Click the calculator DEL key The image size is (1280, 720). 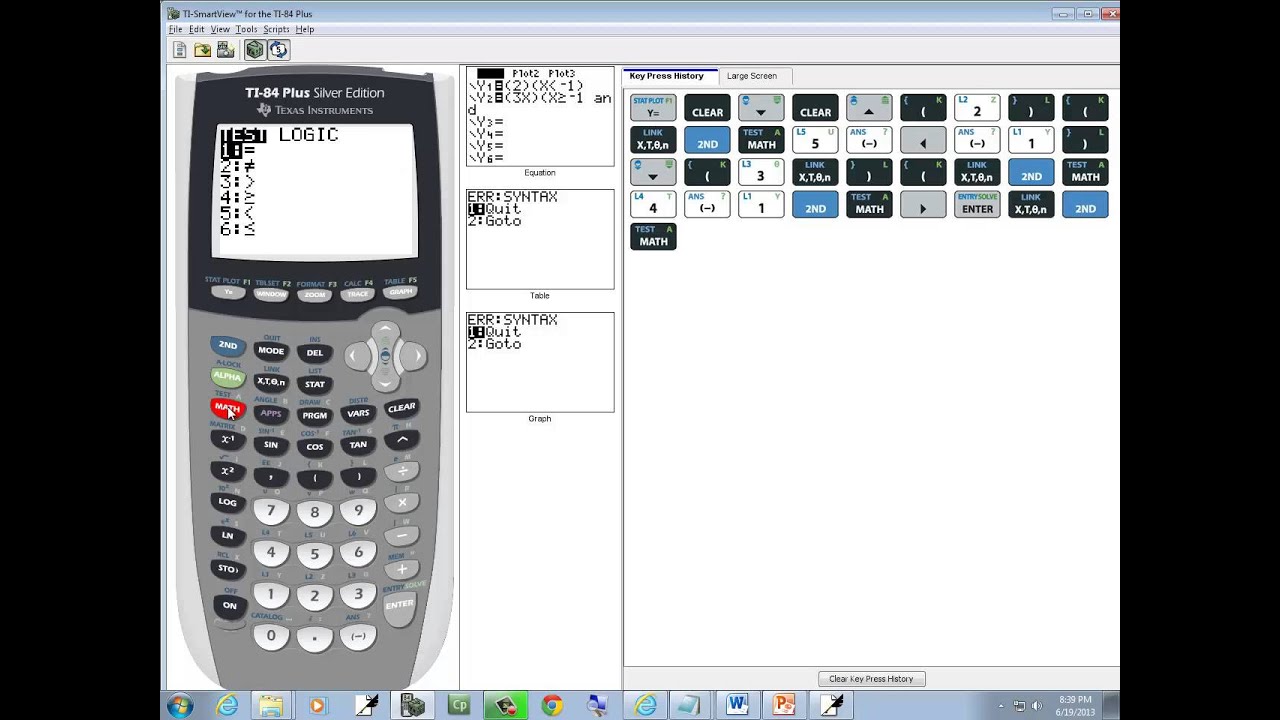(x=315, y=353)
